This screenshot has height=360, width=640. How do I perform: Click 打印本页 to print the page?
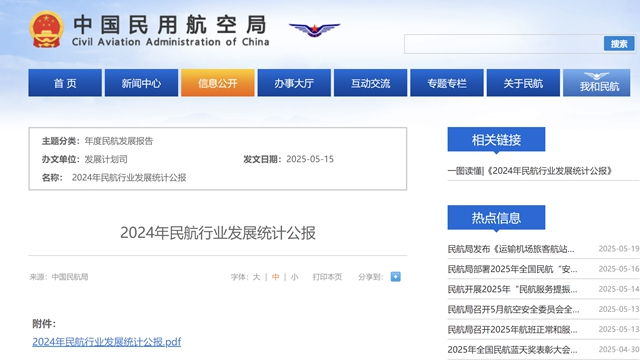coord(327,277)
